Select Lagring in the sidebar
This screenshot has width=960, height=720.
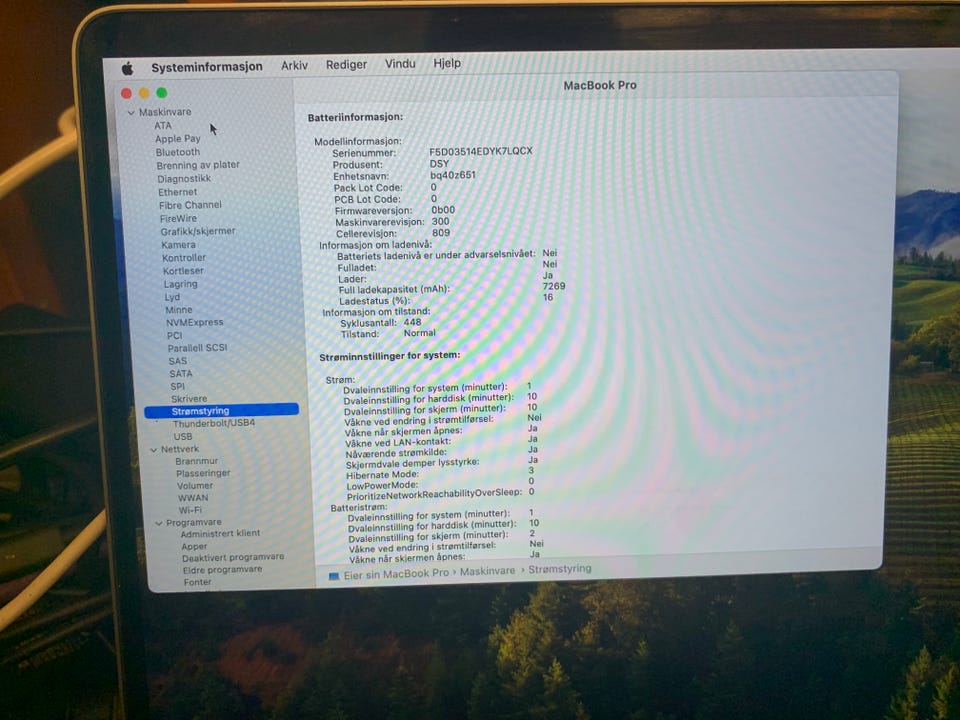[181, 284]
